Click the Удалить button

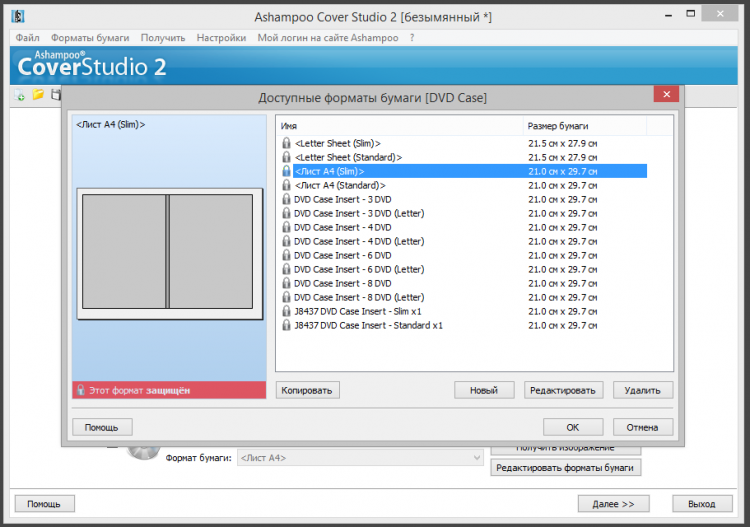click(x=642, y=390)
